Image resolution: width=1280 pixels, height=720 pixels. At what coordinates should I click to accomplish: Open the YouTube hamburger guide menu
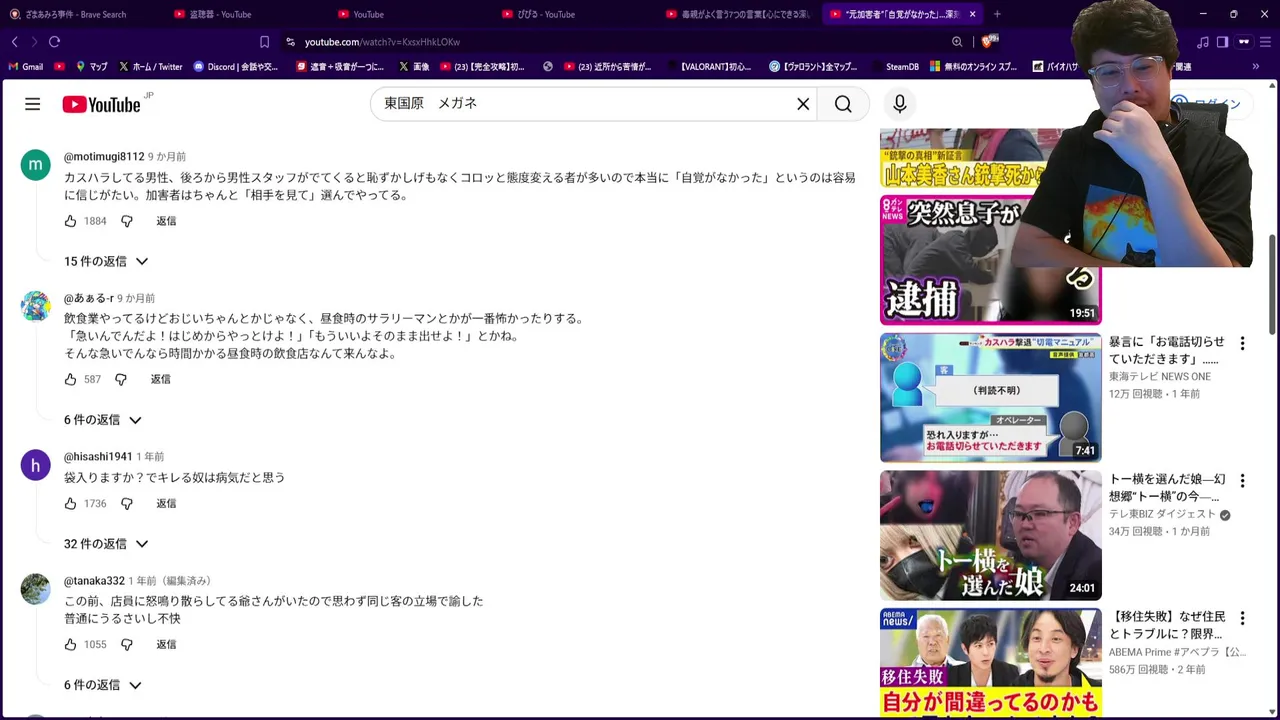click(32, 104)
